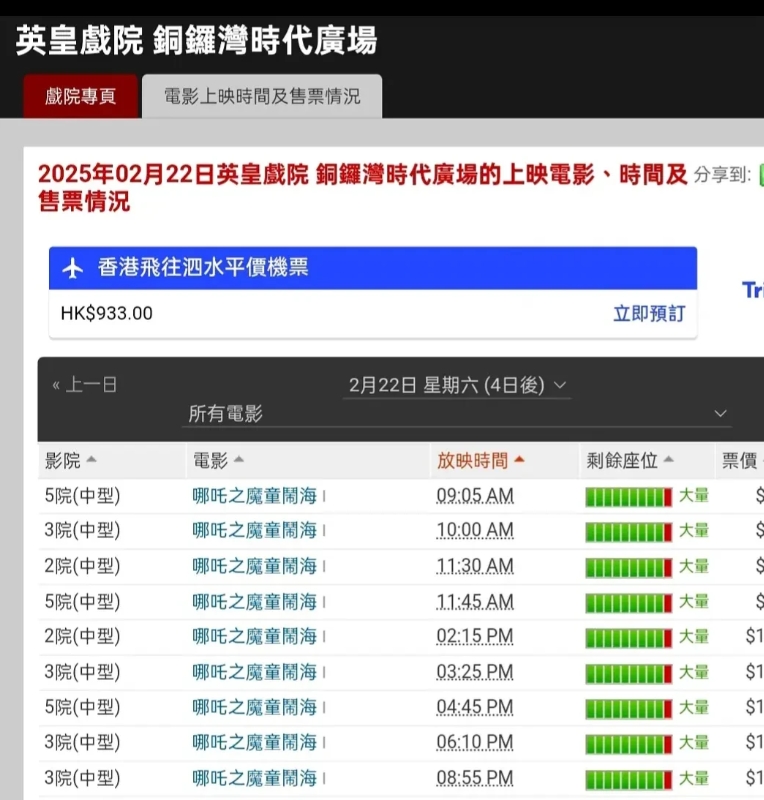Open movie link for 10:00 AM showing

[255, 531]
